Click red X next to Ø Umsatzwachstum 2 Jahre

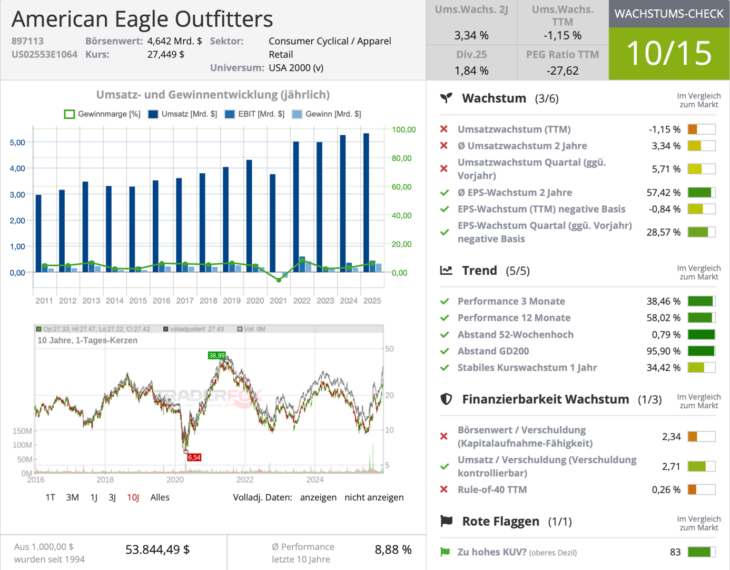pyautogui.click(x=444, y=146)
